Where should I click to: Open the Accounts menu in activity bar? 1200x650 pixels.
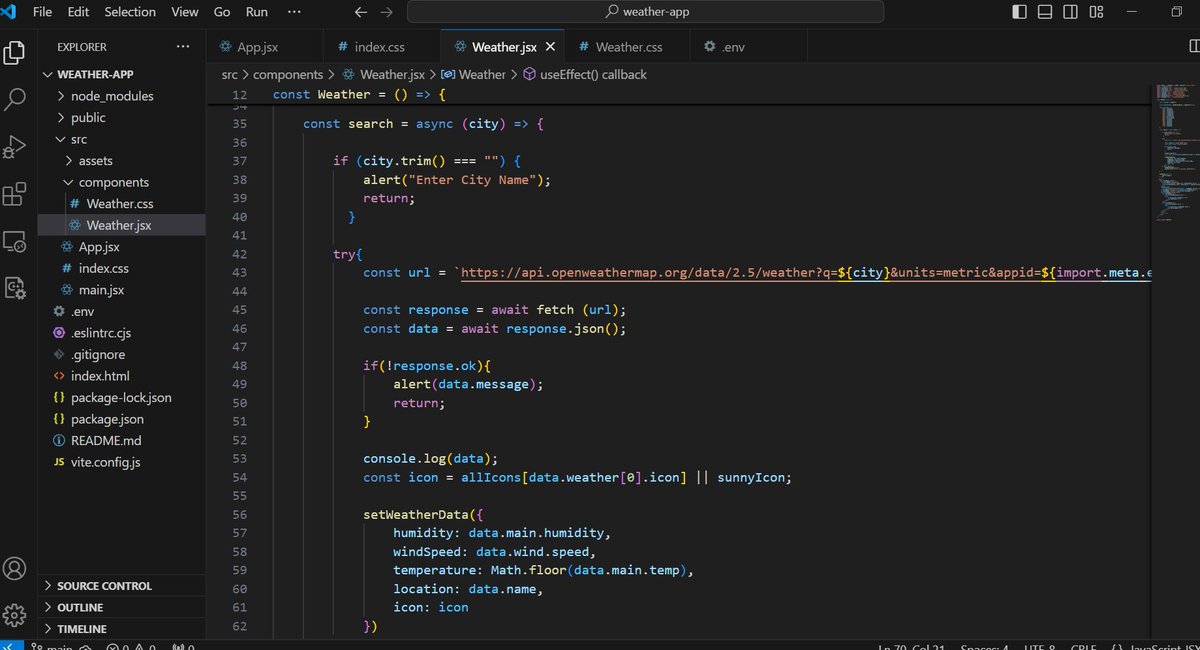[x=15, y=569]
